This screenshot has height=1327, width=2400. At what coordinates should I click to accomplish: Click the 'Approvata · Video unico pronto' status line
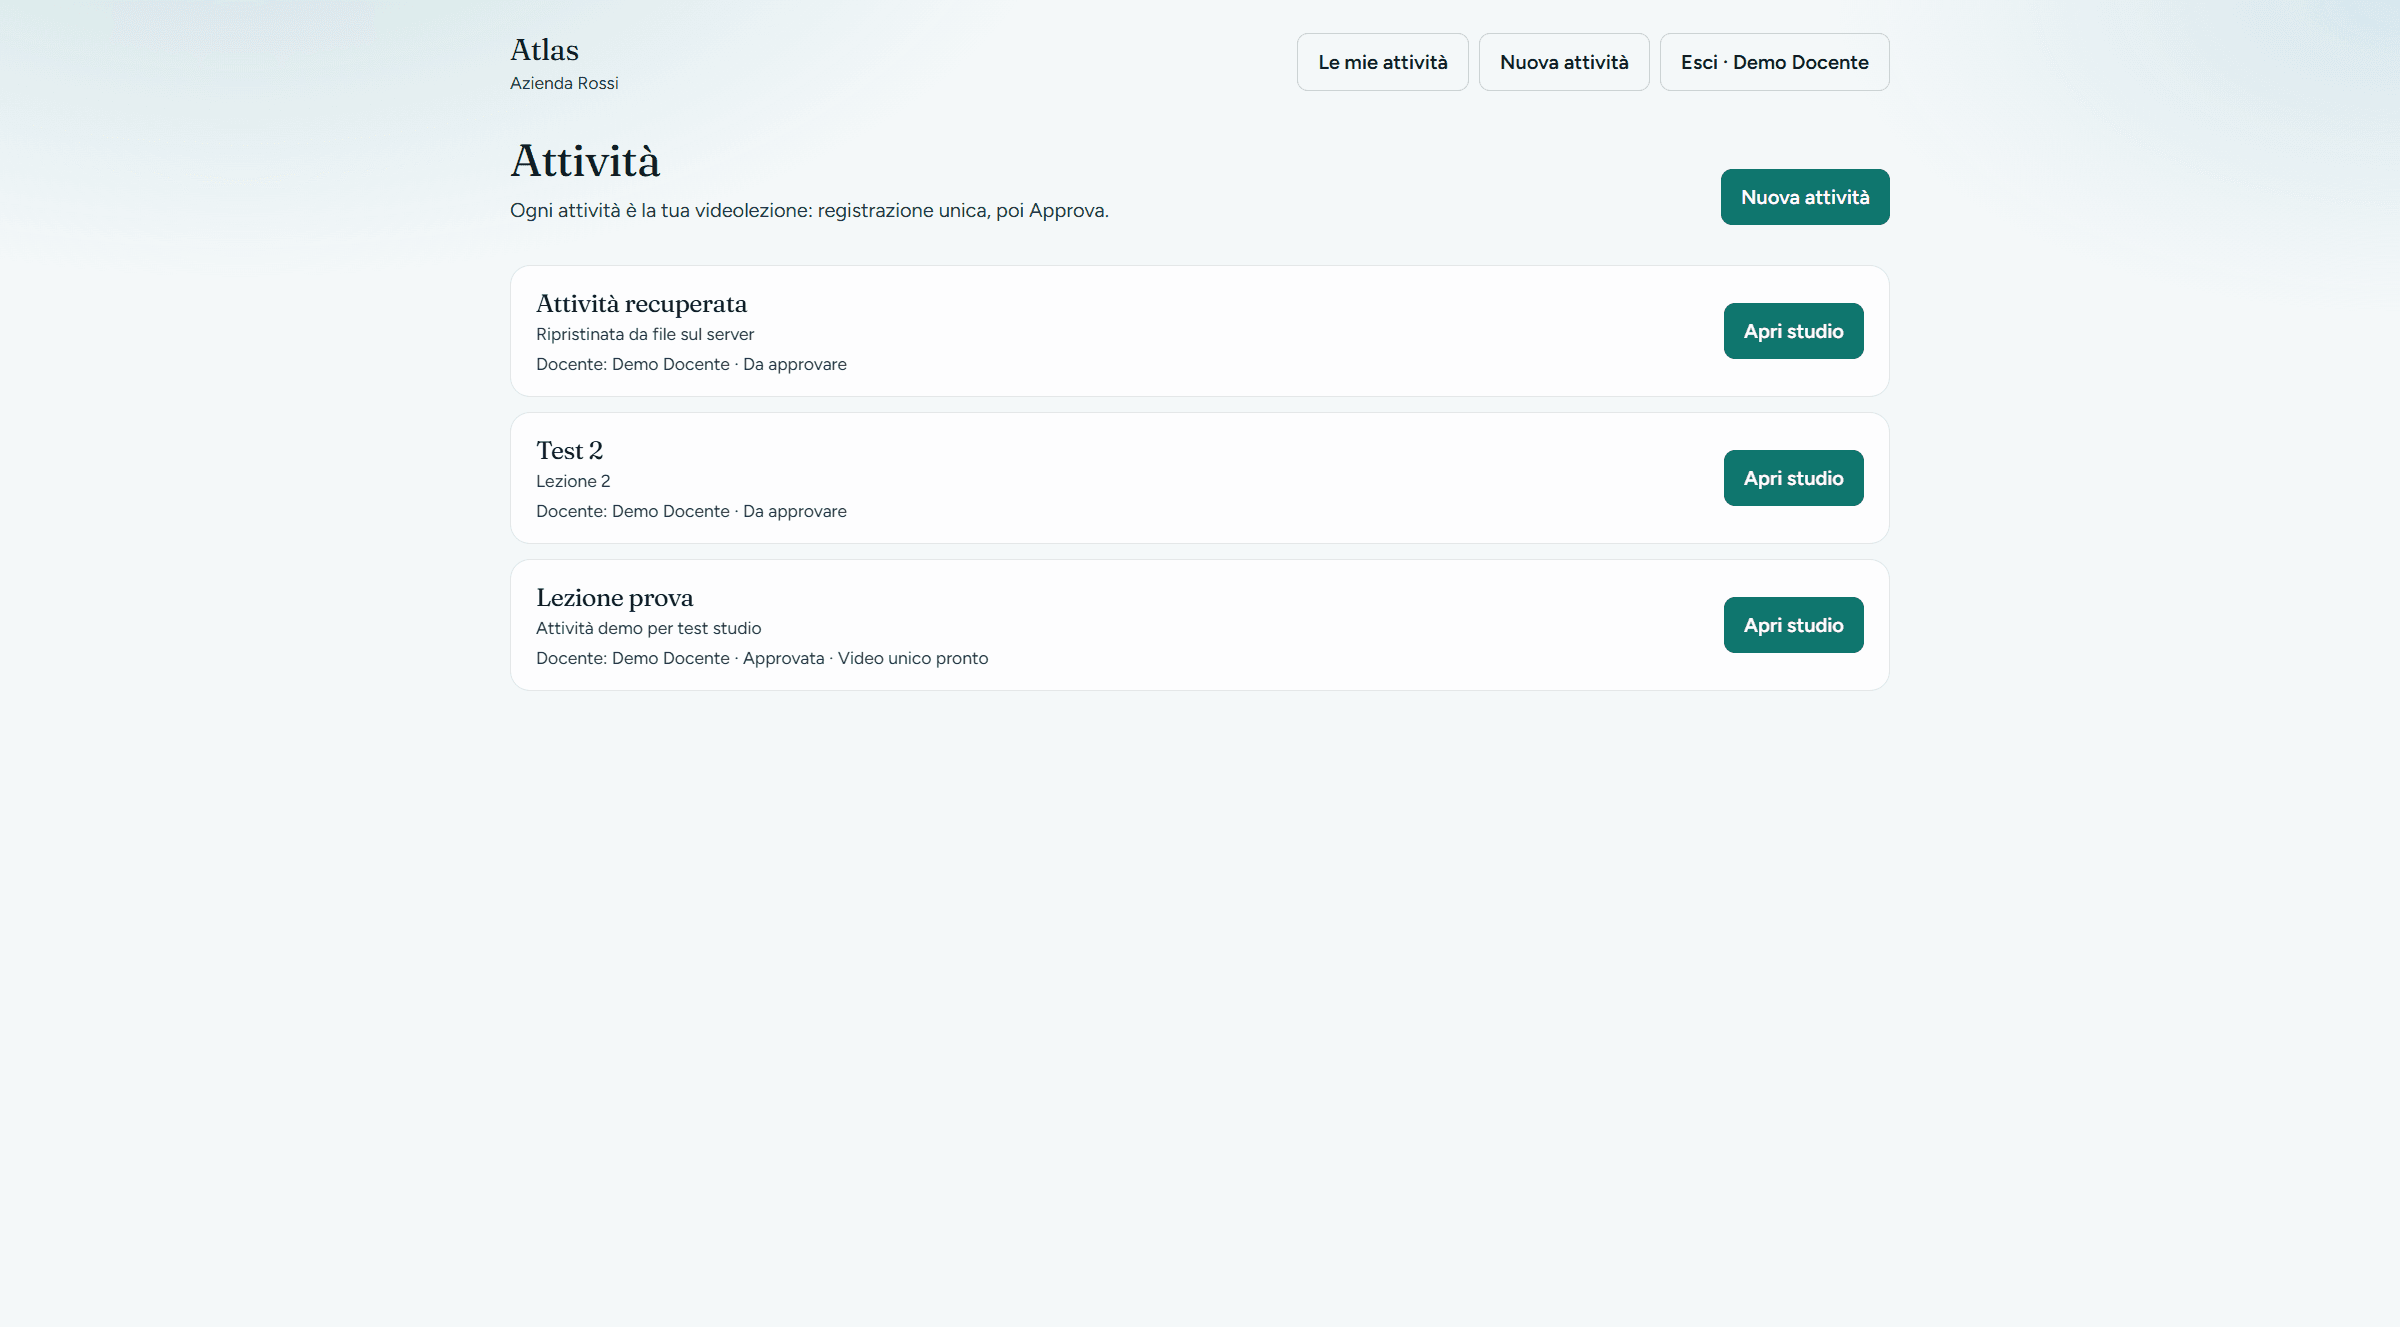point(865,658)
